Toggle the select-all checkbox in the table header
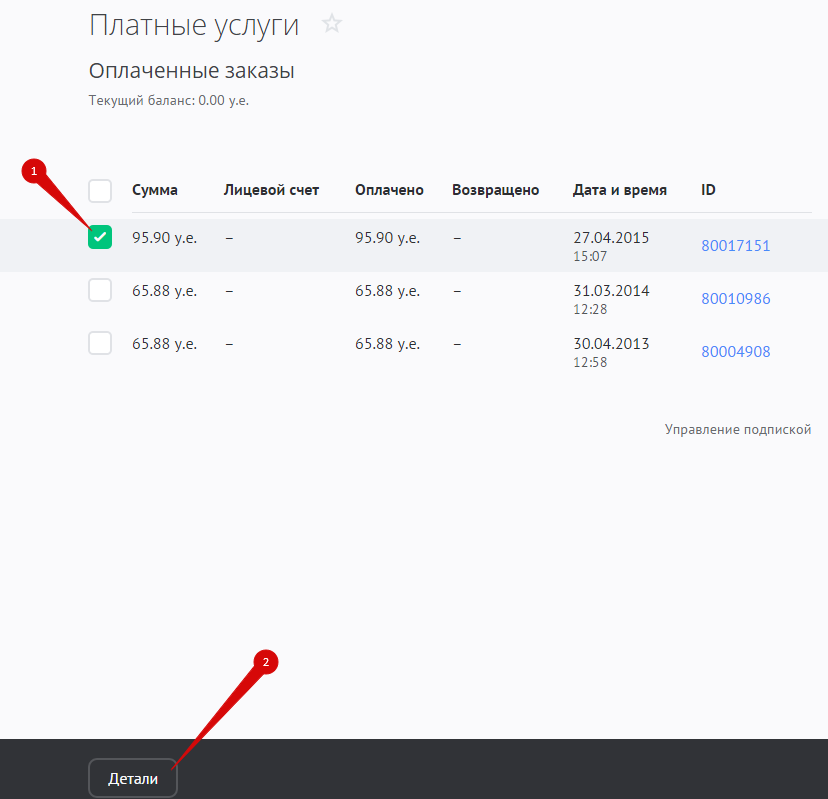 pyautogui.click(x=100, y=191)
